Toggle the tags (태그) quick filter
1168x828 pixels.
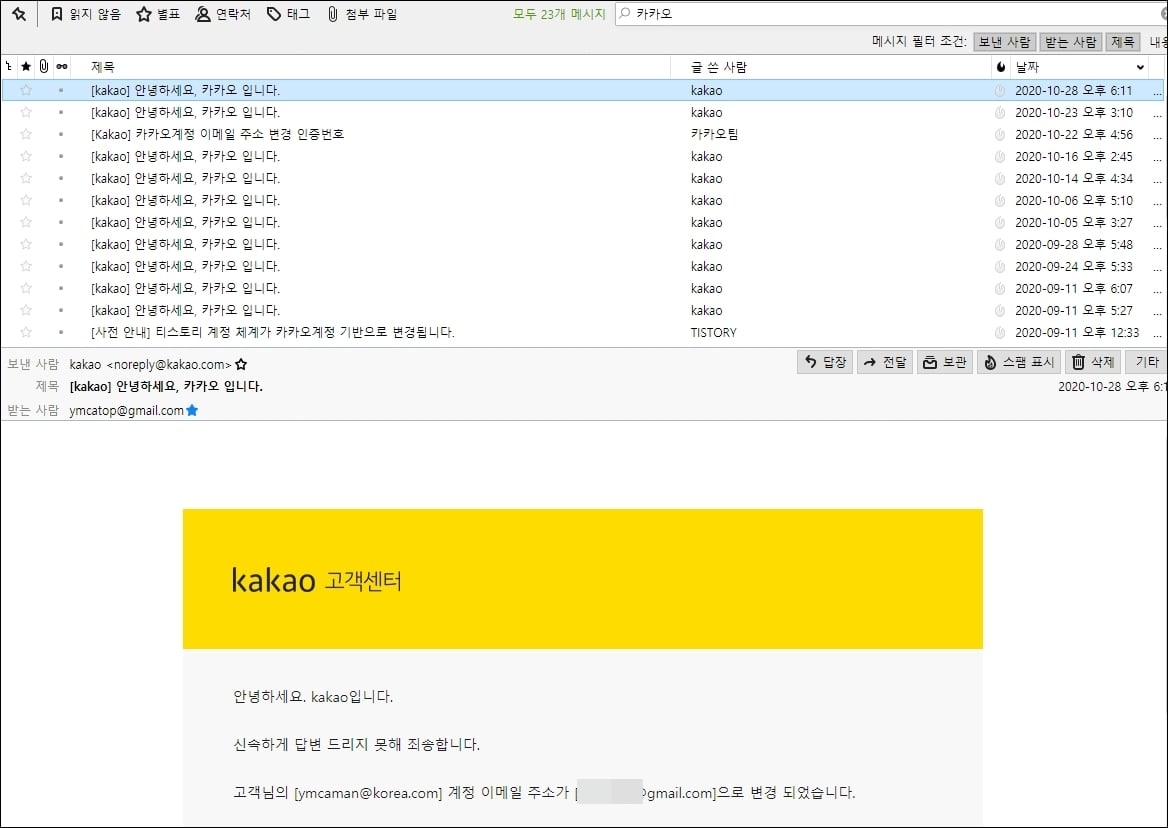[x=288, y=13]
